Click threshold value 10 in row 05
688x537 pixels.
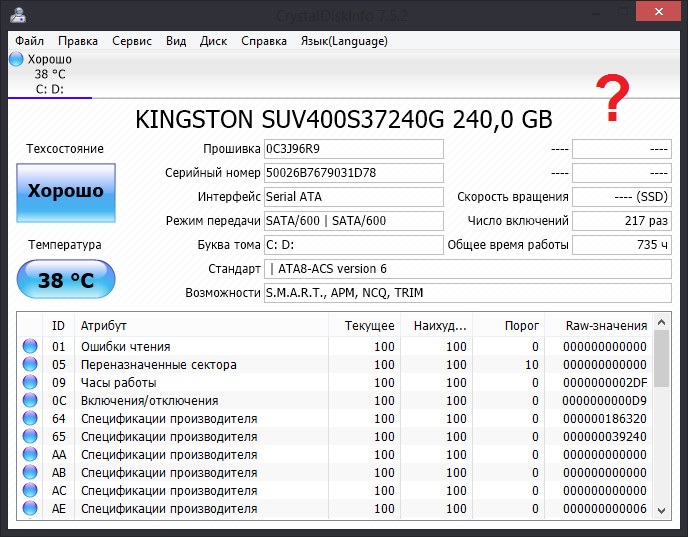tap(532, 365)
